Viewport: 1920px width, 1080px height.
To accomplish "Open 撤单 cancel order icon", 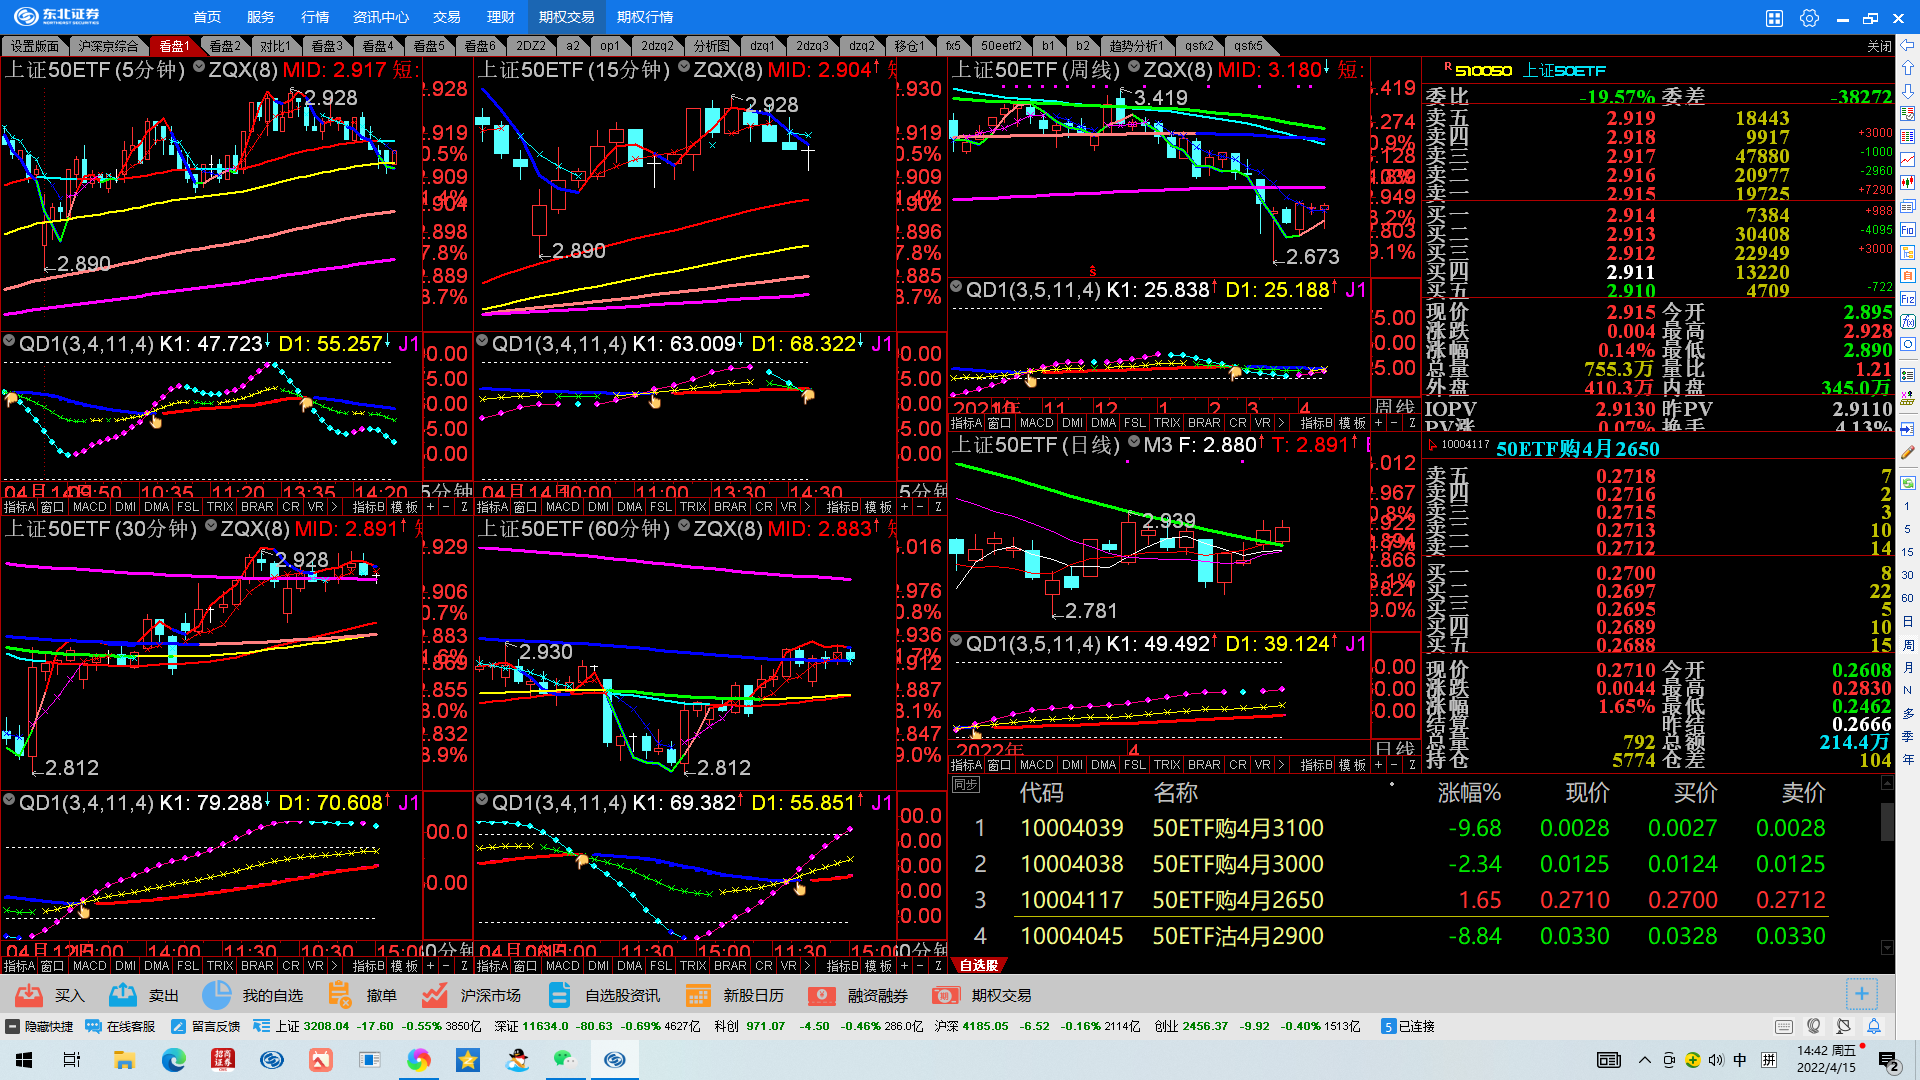I will point(340,995).
